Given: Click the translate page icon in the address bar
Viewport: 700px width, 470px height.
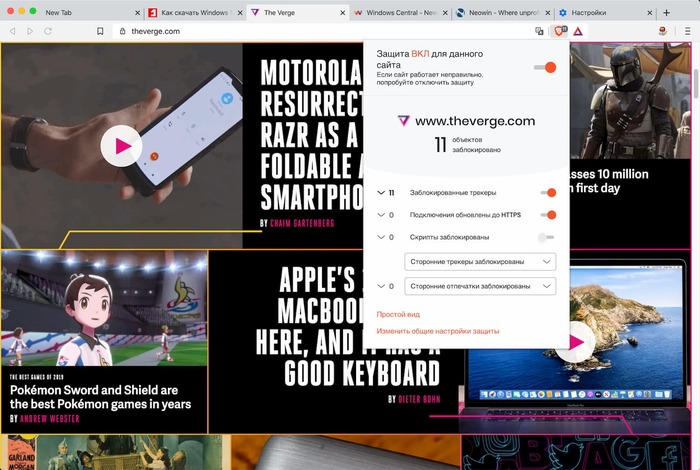Looking at the screenshot, I should 540,31.
